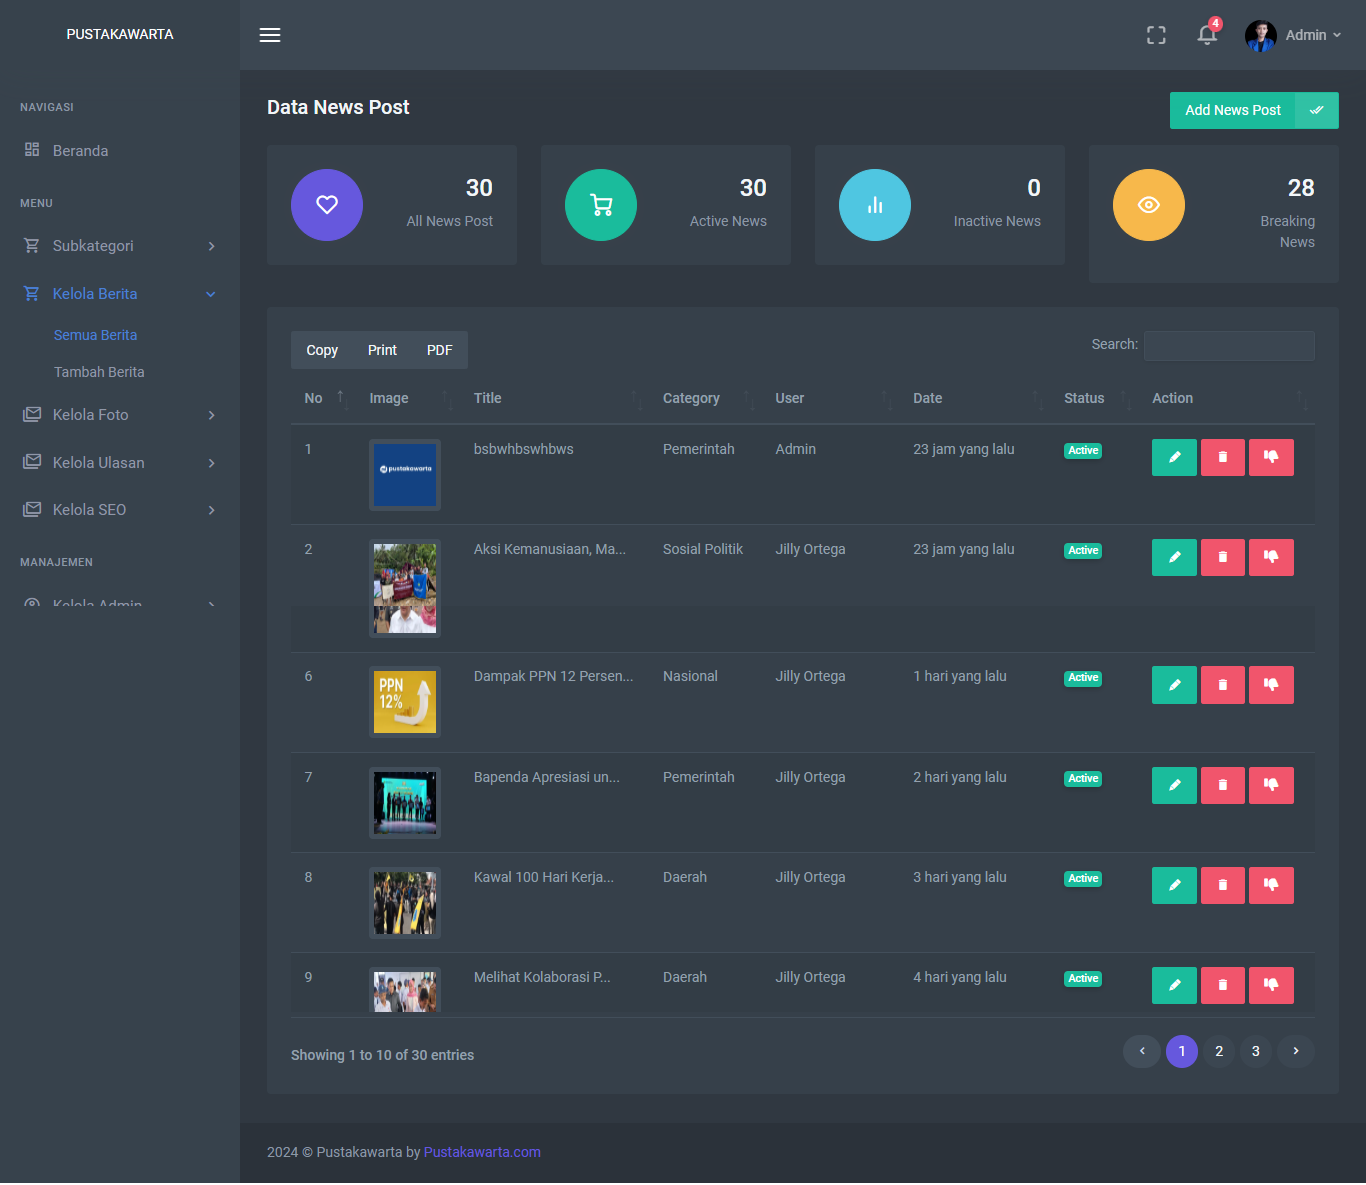Sort table by No column
1366x1185 pixels.
point(323,398)
